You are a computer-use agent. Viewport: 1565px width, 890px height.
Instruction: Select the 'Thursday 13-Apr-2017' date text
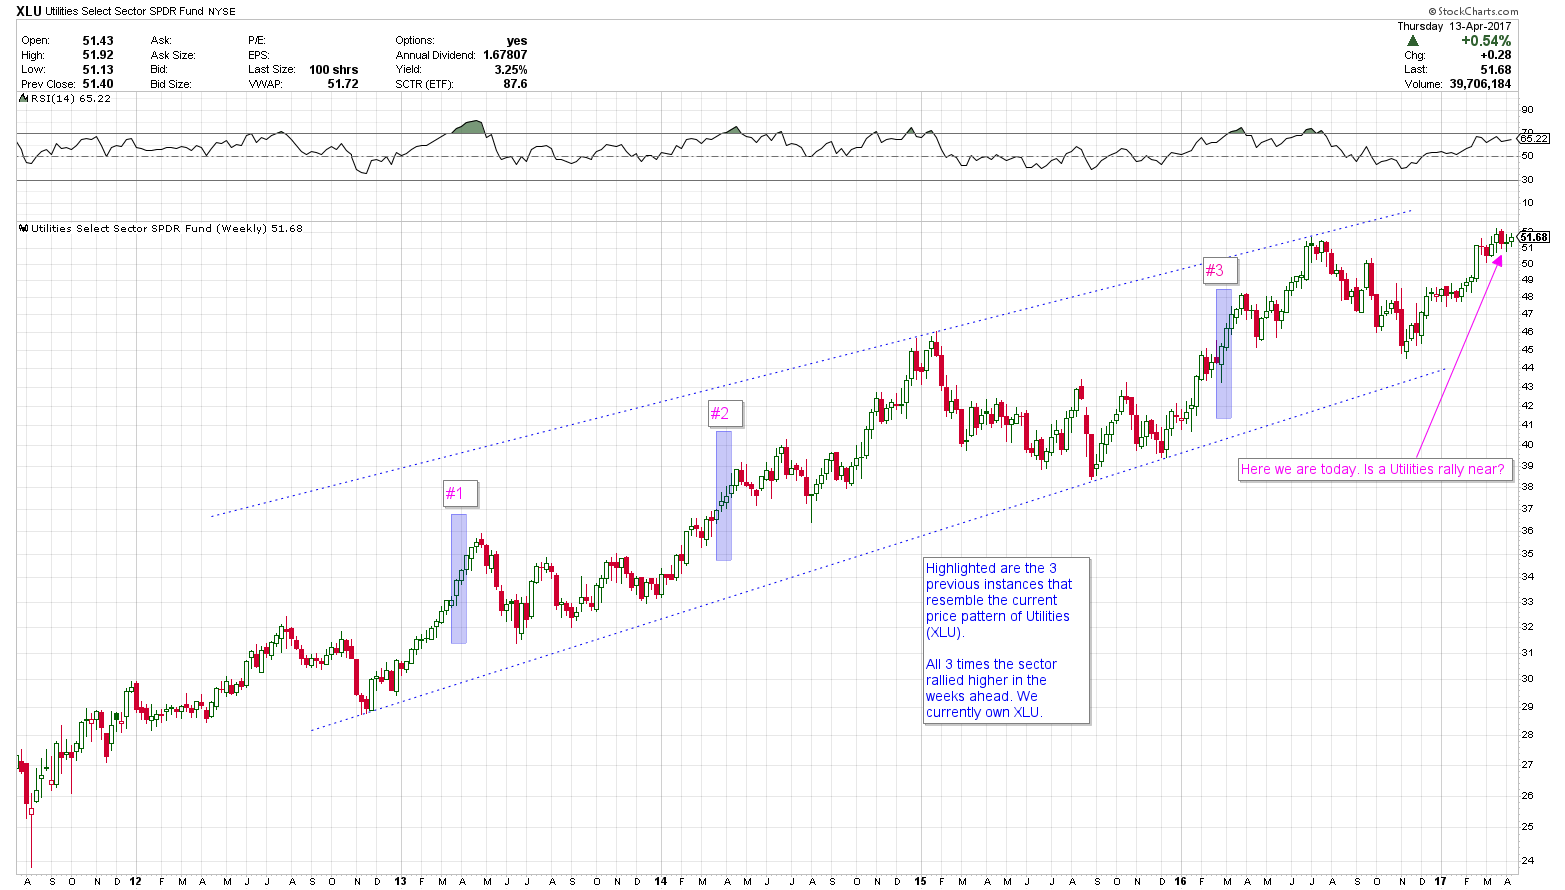(1454, 26)
